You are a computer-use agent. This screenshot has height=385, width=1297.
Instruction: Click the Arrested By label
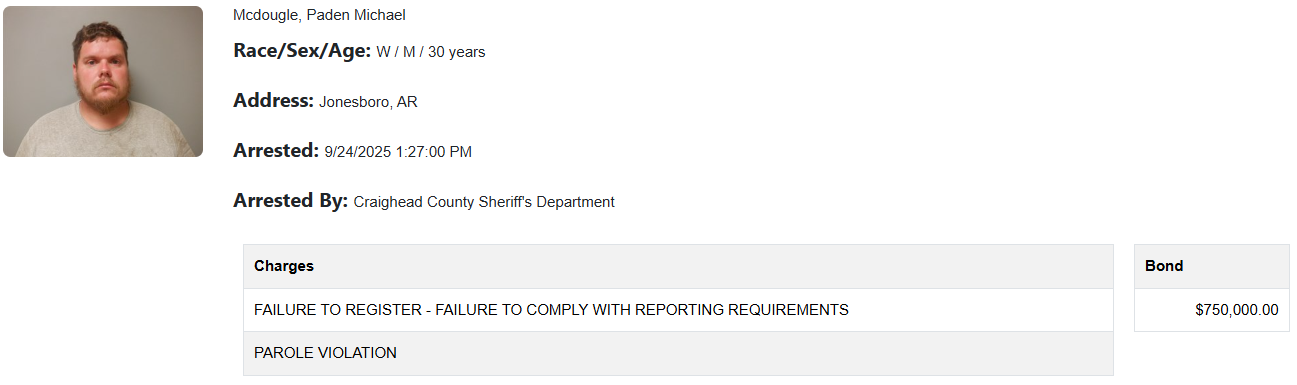pyautogui.click(x=291, y=201)
